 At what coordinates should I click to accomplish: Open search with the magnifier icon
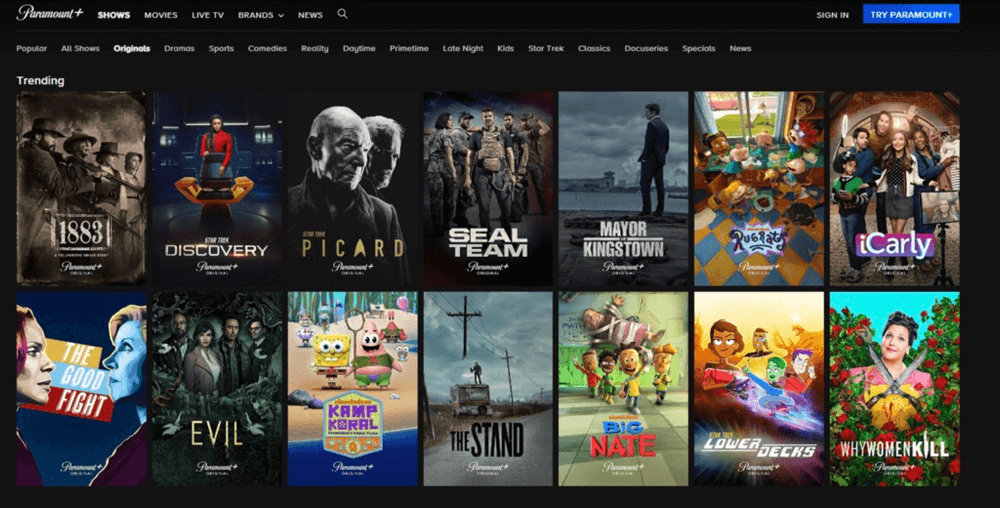pos(342,14)
